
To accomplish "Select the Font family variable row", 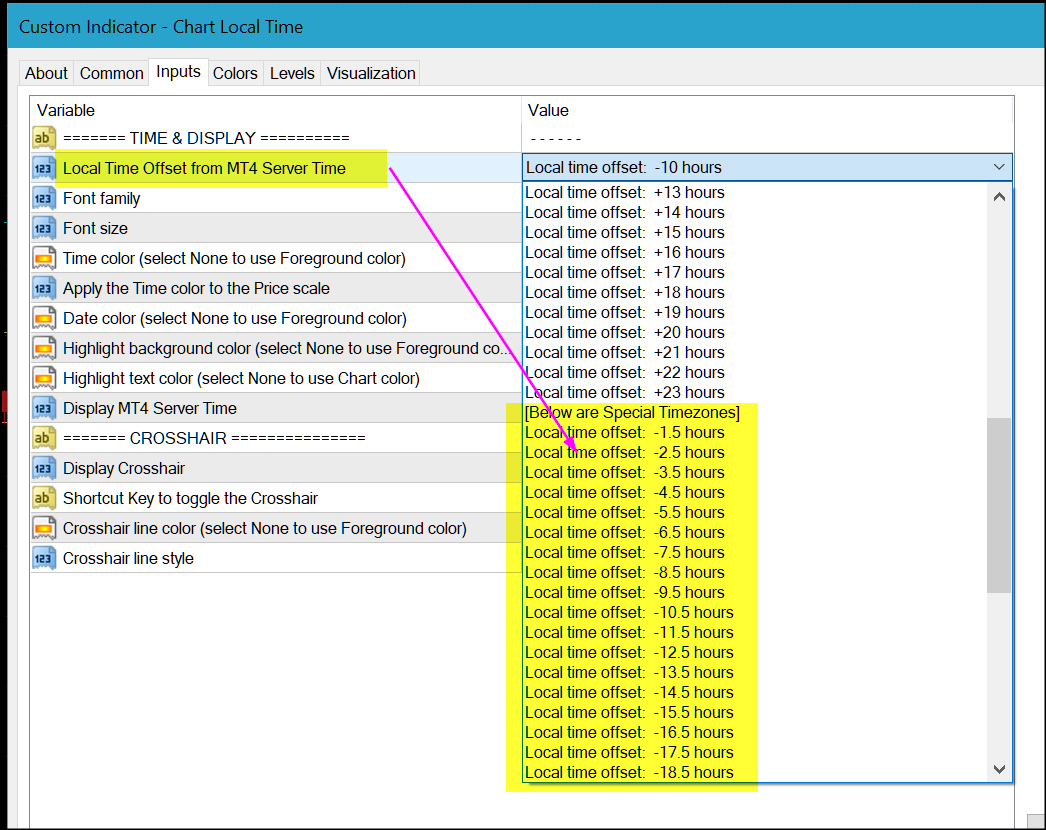I will [x=276, y=198].
